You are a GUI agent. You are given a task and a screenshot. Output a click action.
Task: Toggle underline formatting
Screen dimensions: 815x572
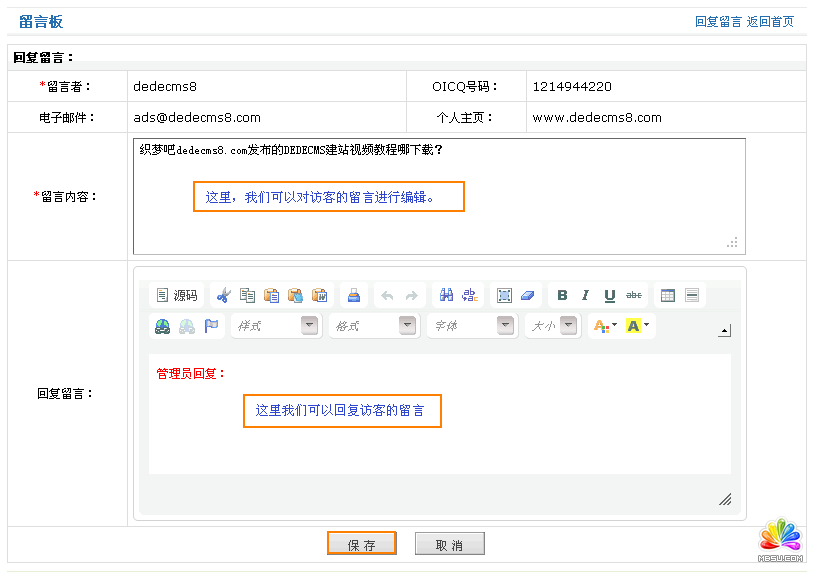point(609,295)
